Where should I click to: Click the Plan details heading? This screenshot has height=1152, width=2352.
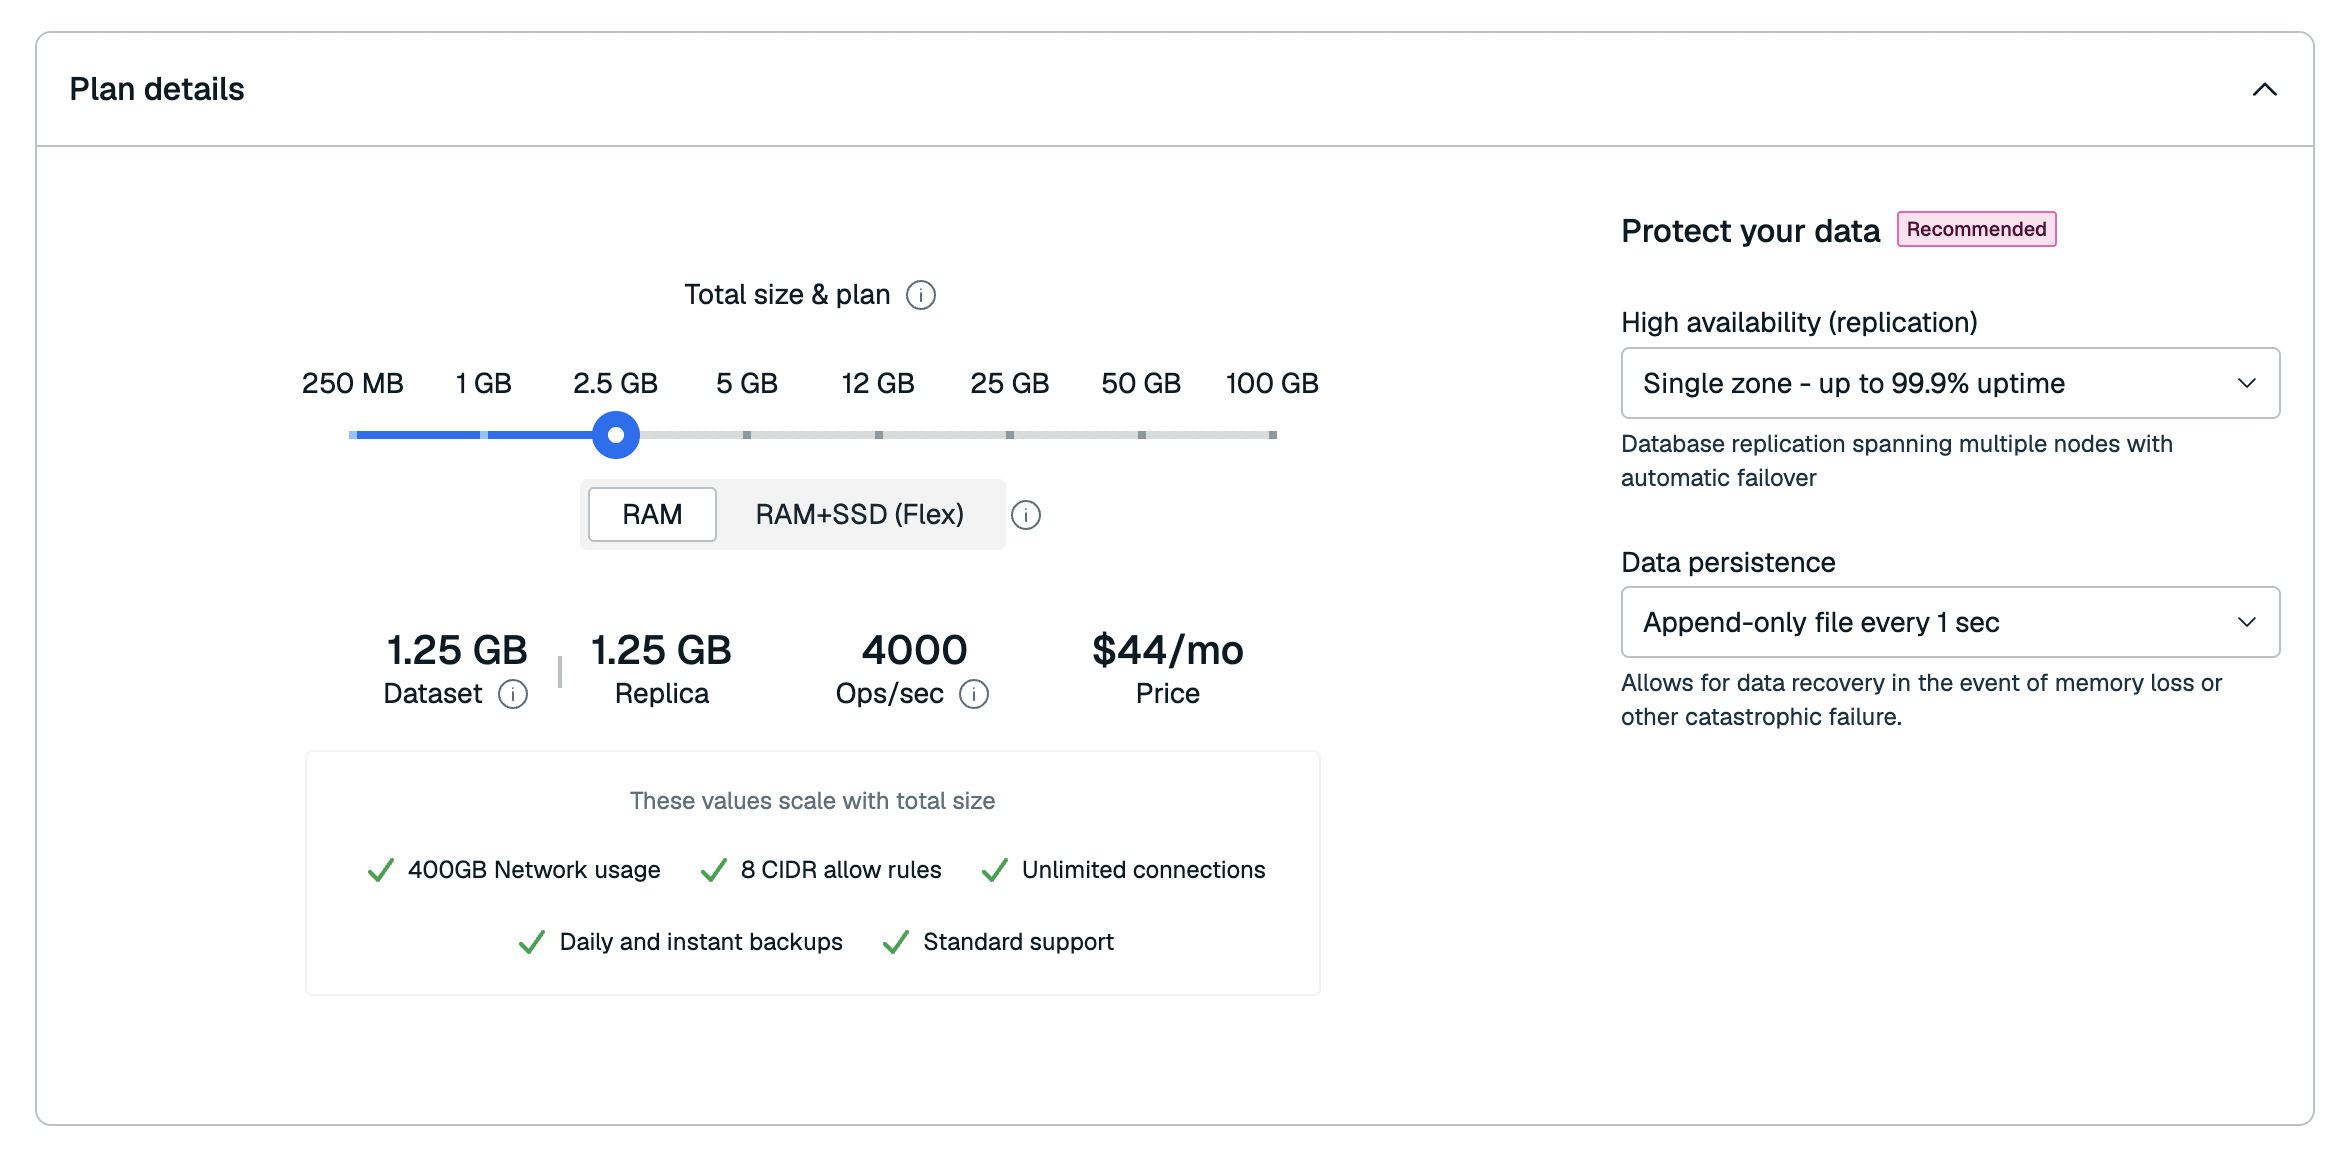point(157,89)
